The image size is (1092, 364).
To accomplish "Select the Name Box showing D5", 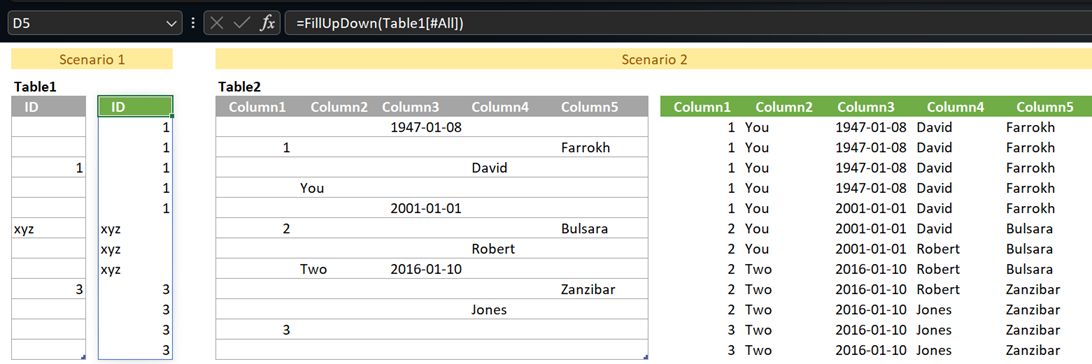I will tap(95, 24).
